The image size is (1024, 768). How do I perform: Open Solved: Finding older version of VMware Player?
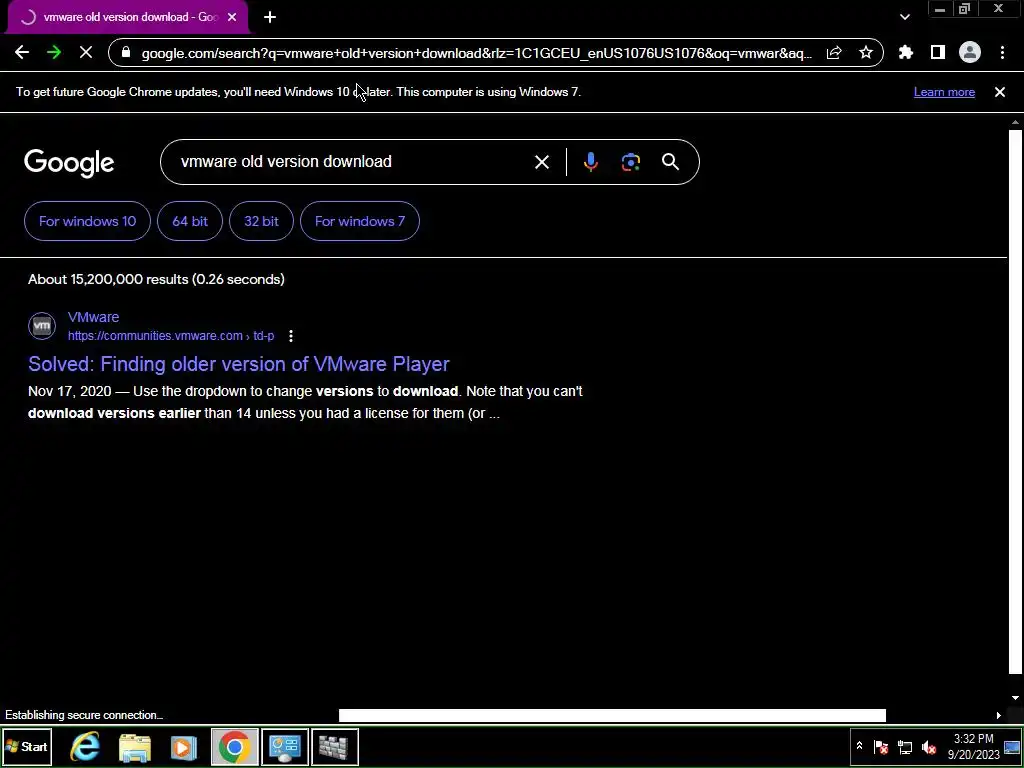pyautogui.click(x=238, y=364)
